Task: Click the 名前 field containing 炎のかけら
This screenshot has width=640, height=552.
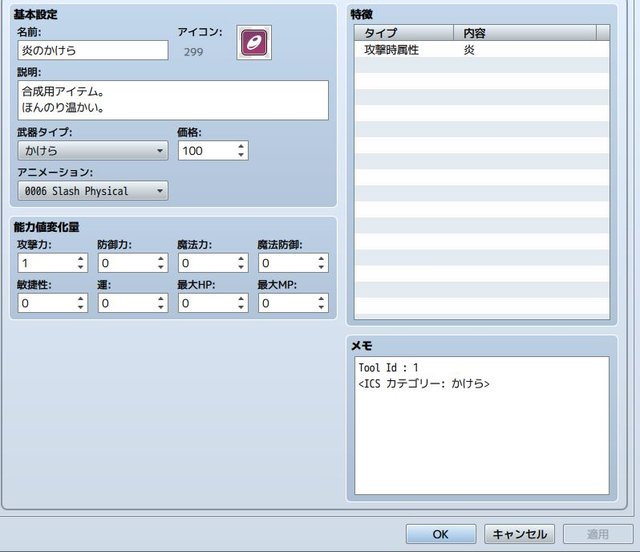Action: (93, 50)
